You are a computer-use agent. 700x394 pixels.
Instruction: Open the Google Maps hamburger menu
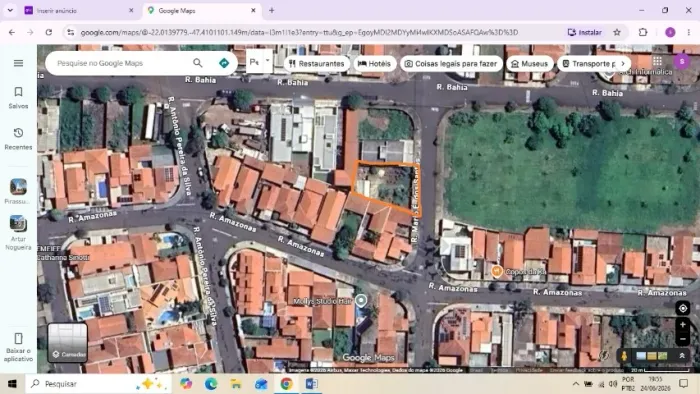pos(18,63)
